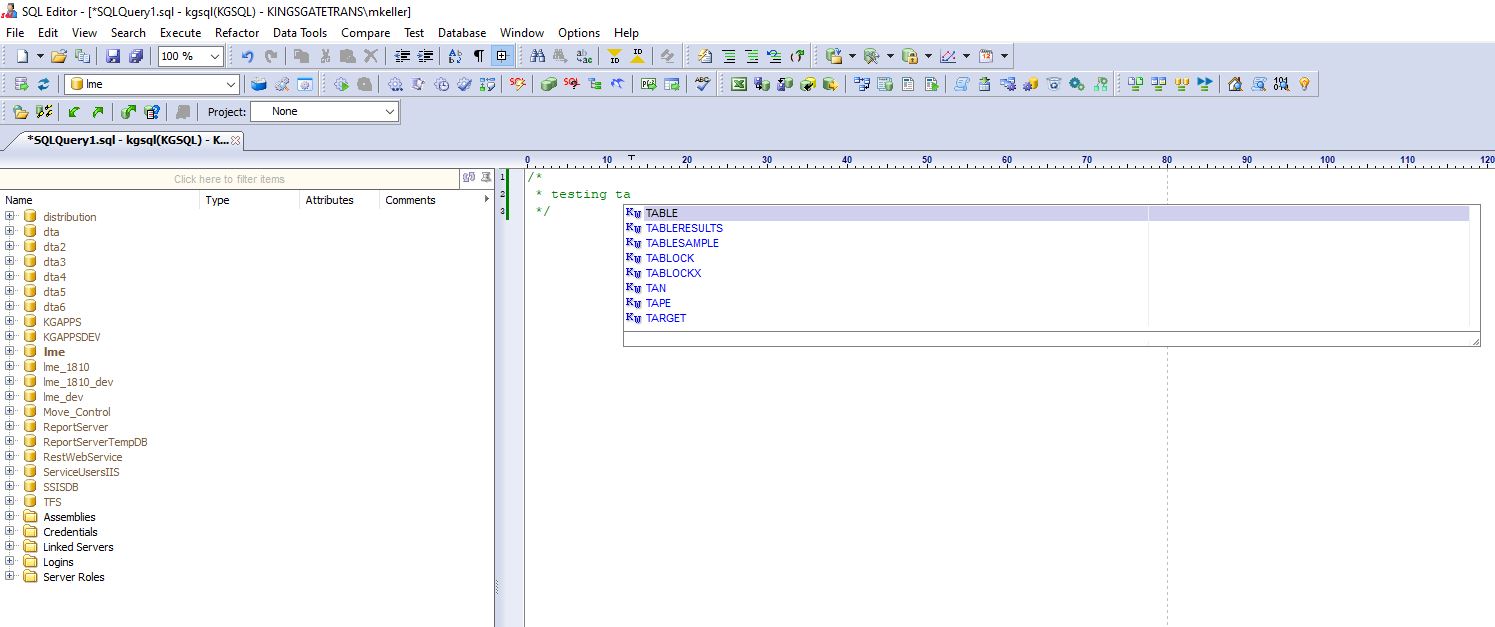Click the lightbulb icon in toolbar
Viewport: 1495px width, 627px height.
1304,85
